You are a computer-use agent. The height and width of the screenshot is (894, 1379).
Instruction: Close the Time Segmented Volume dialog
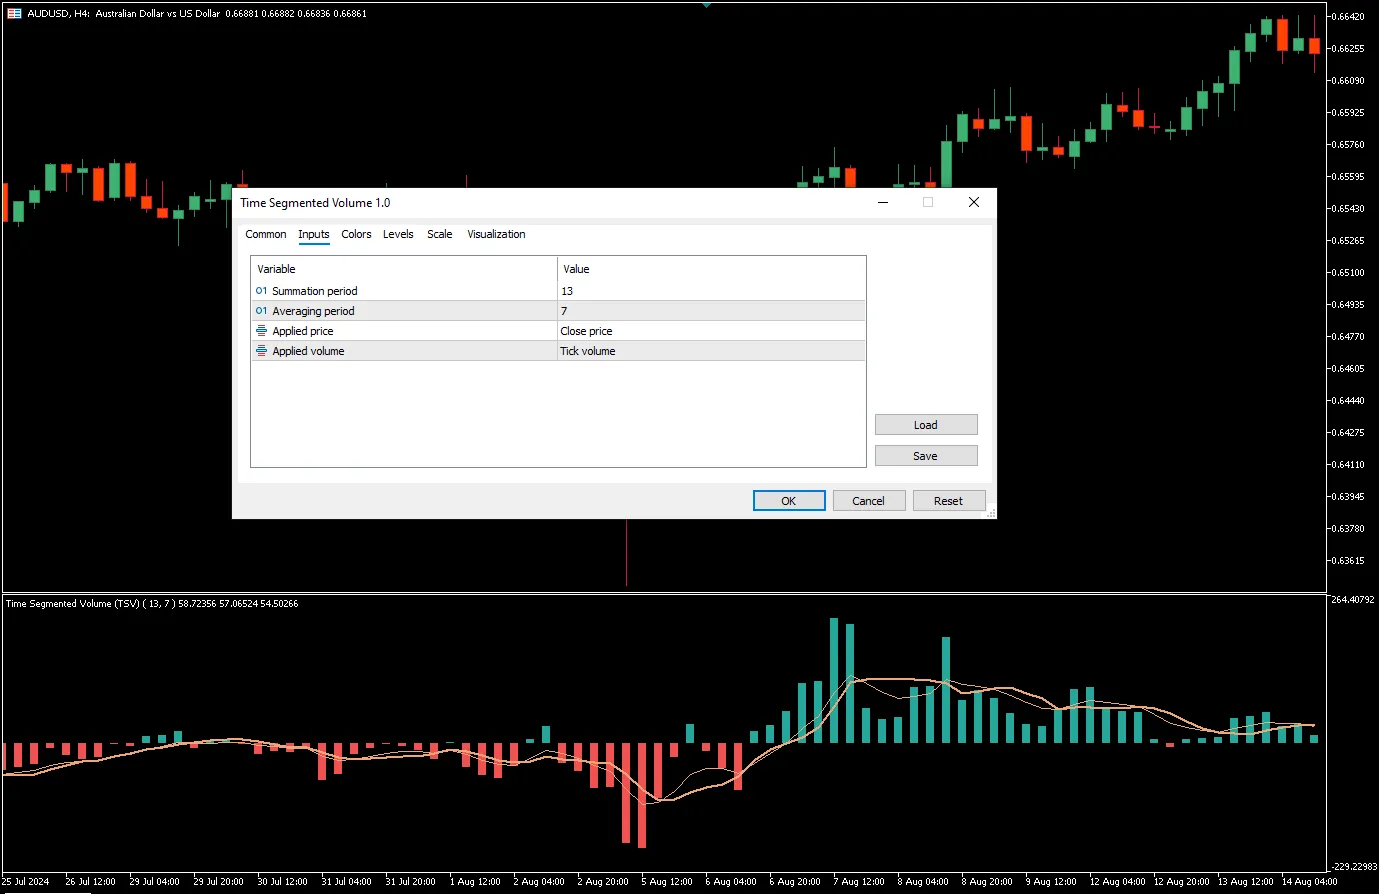click(973, 202)
